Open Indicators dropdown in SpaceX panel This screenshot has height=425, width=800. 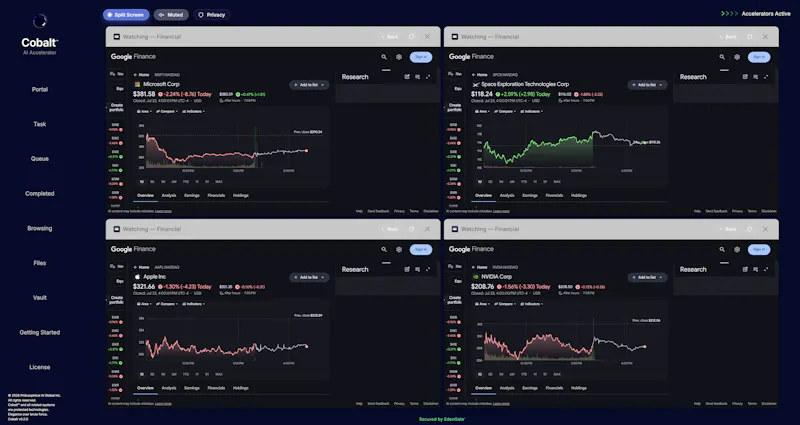[532, 111]
